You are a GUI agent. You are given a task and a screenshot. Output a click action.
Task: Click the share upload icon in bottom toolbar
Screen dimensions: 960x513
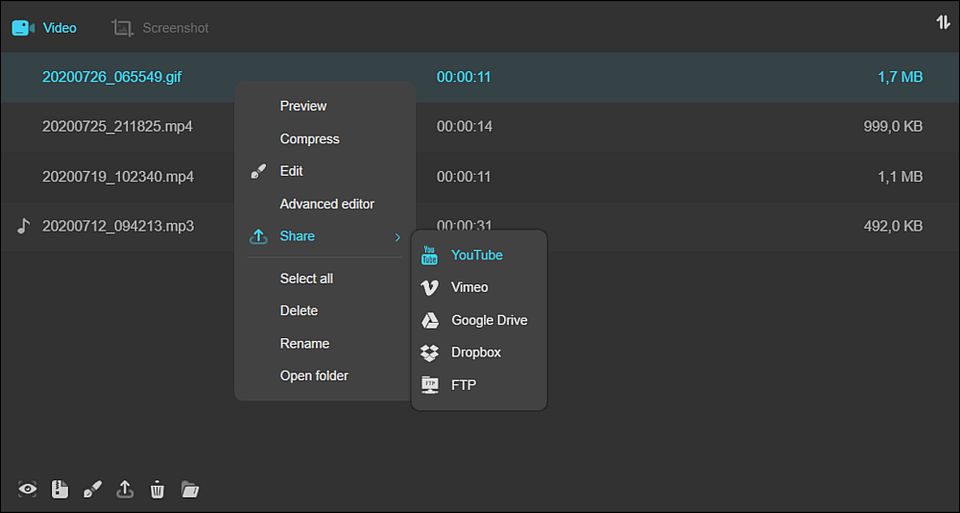125,489
